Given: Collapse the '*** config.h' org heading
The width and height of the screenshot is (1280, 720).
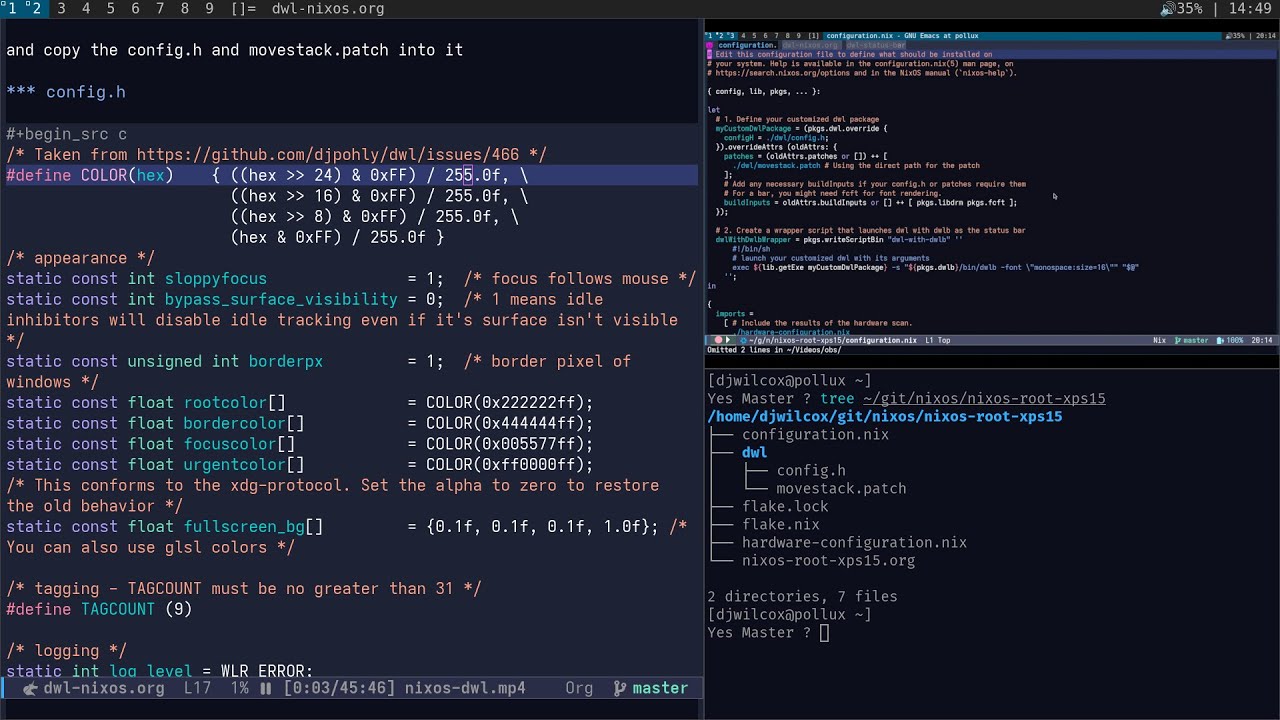Looking at the screenshot, I should click(66, 92).
